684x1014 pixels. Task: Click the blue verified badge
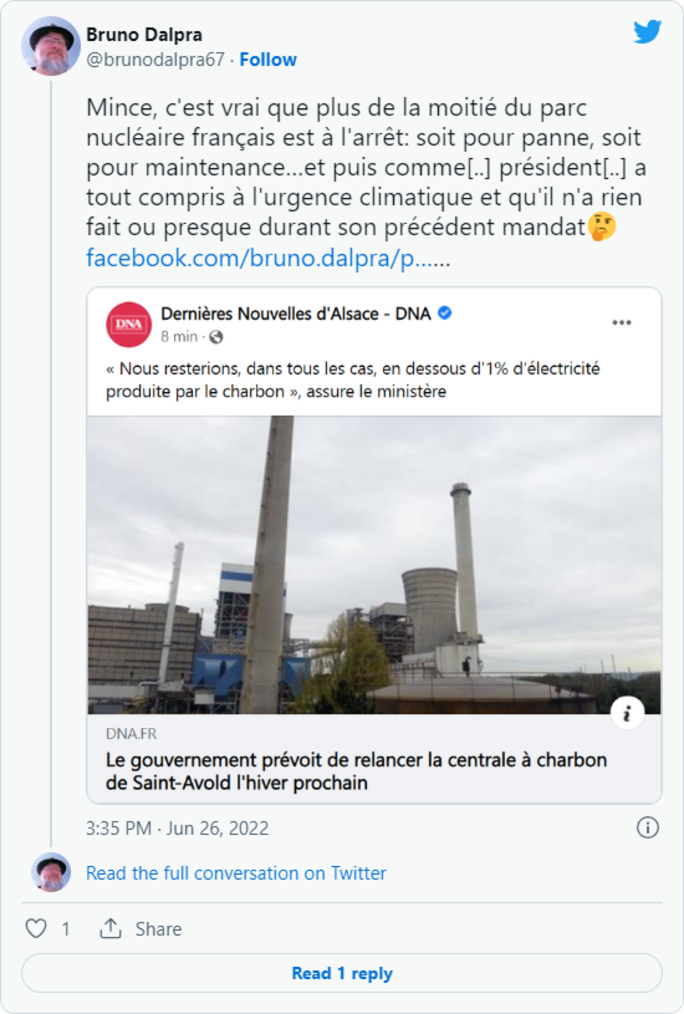click(445, 313)
